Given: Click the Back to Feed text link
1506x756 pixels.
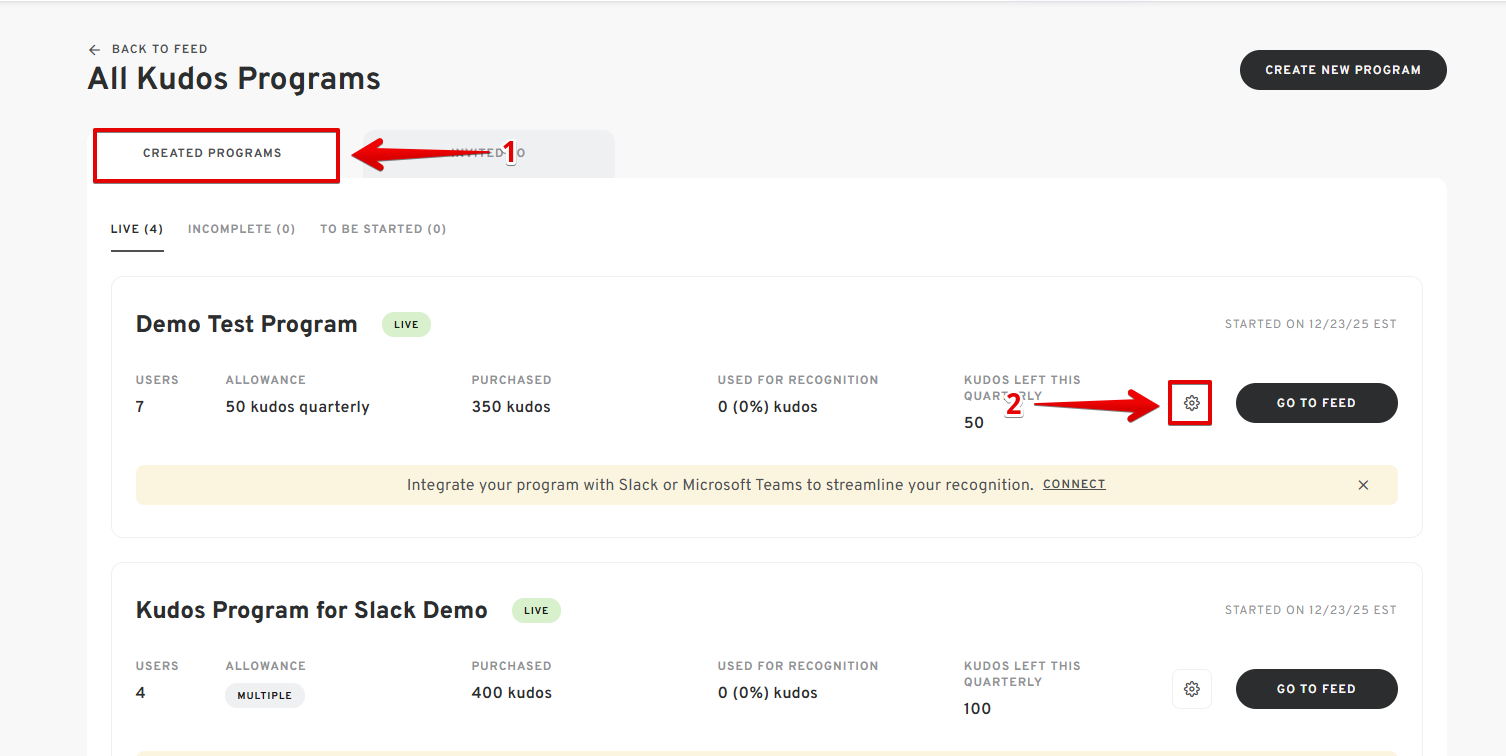Looking at the screenshot, I should pos(159,49).
